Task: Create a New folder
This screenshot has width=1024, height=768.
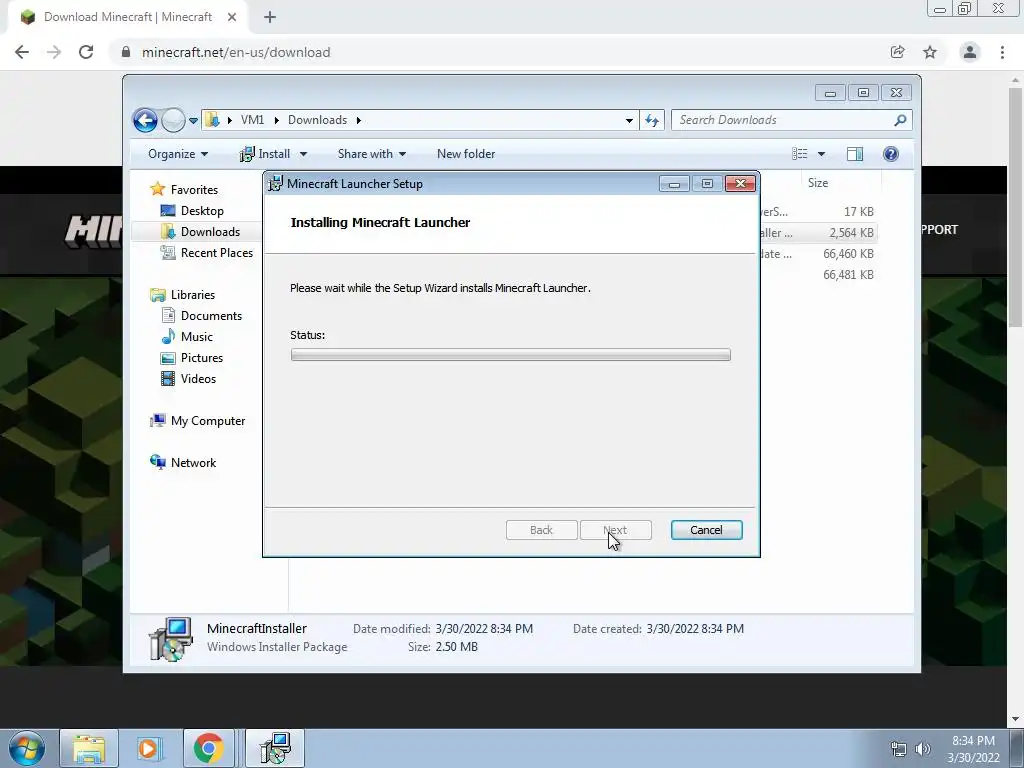Action: tap(466, 154)
